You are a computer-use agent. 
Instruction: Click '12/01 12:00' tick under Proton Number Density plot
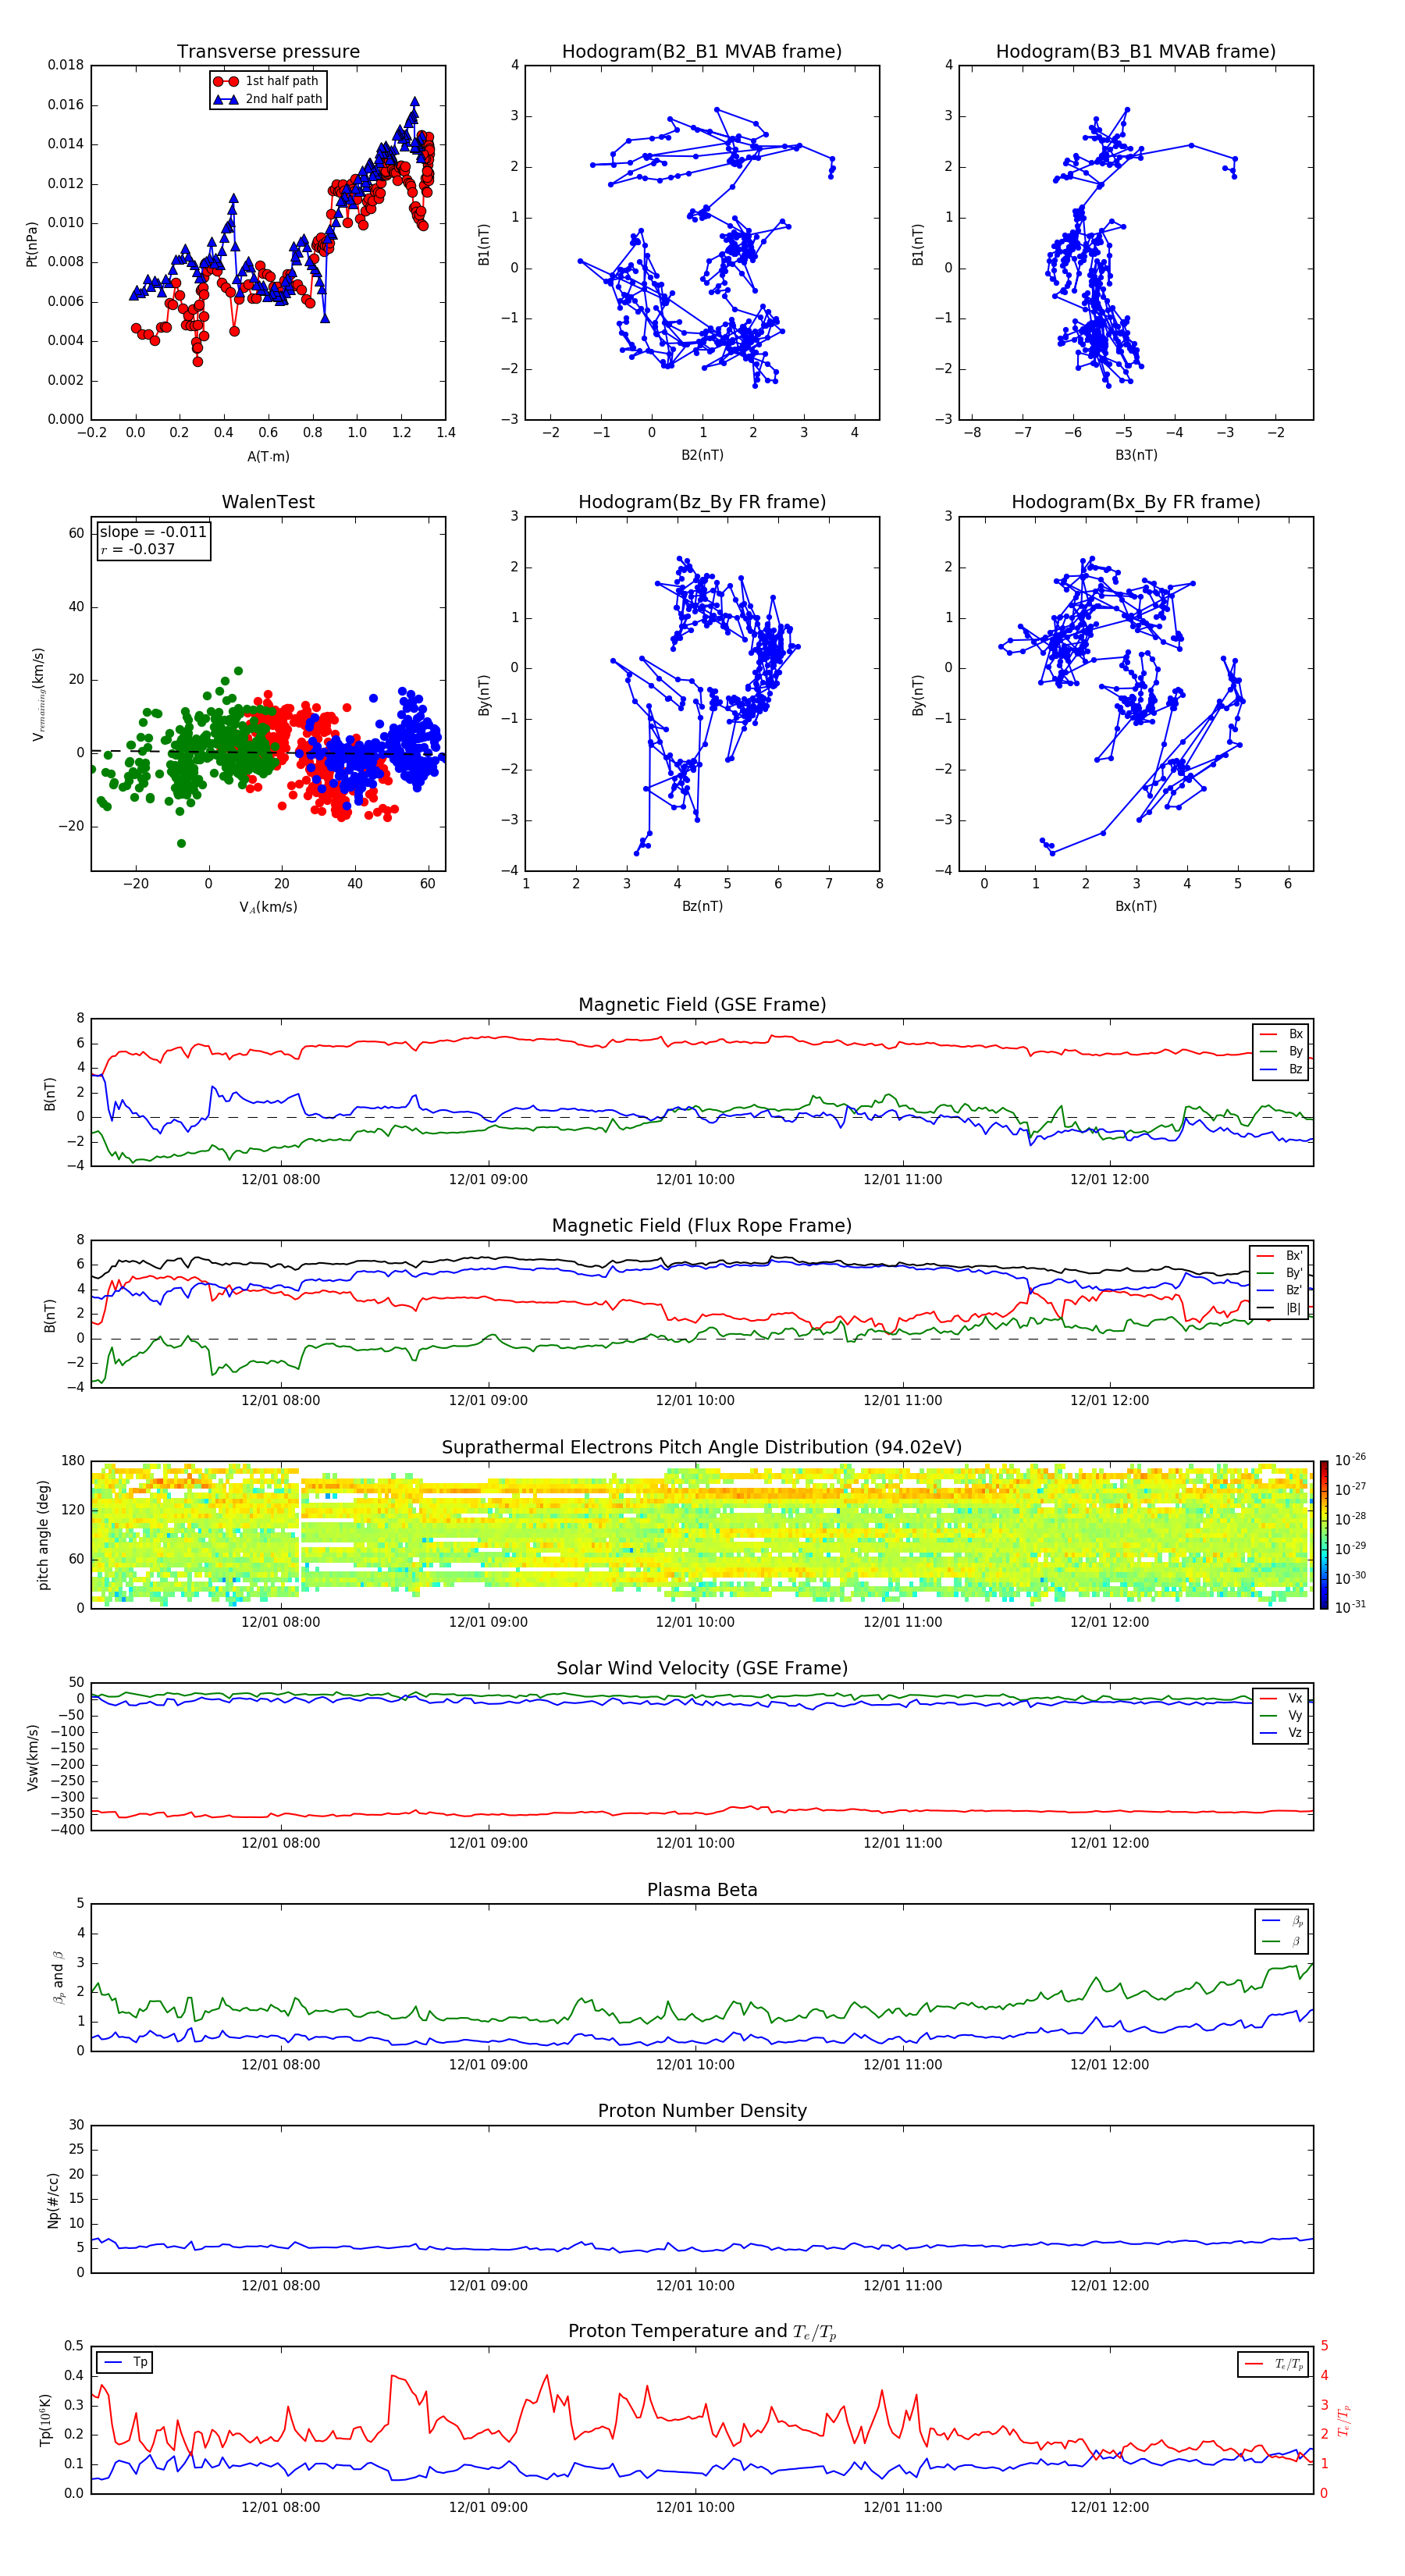1110,2286
